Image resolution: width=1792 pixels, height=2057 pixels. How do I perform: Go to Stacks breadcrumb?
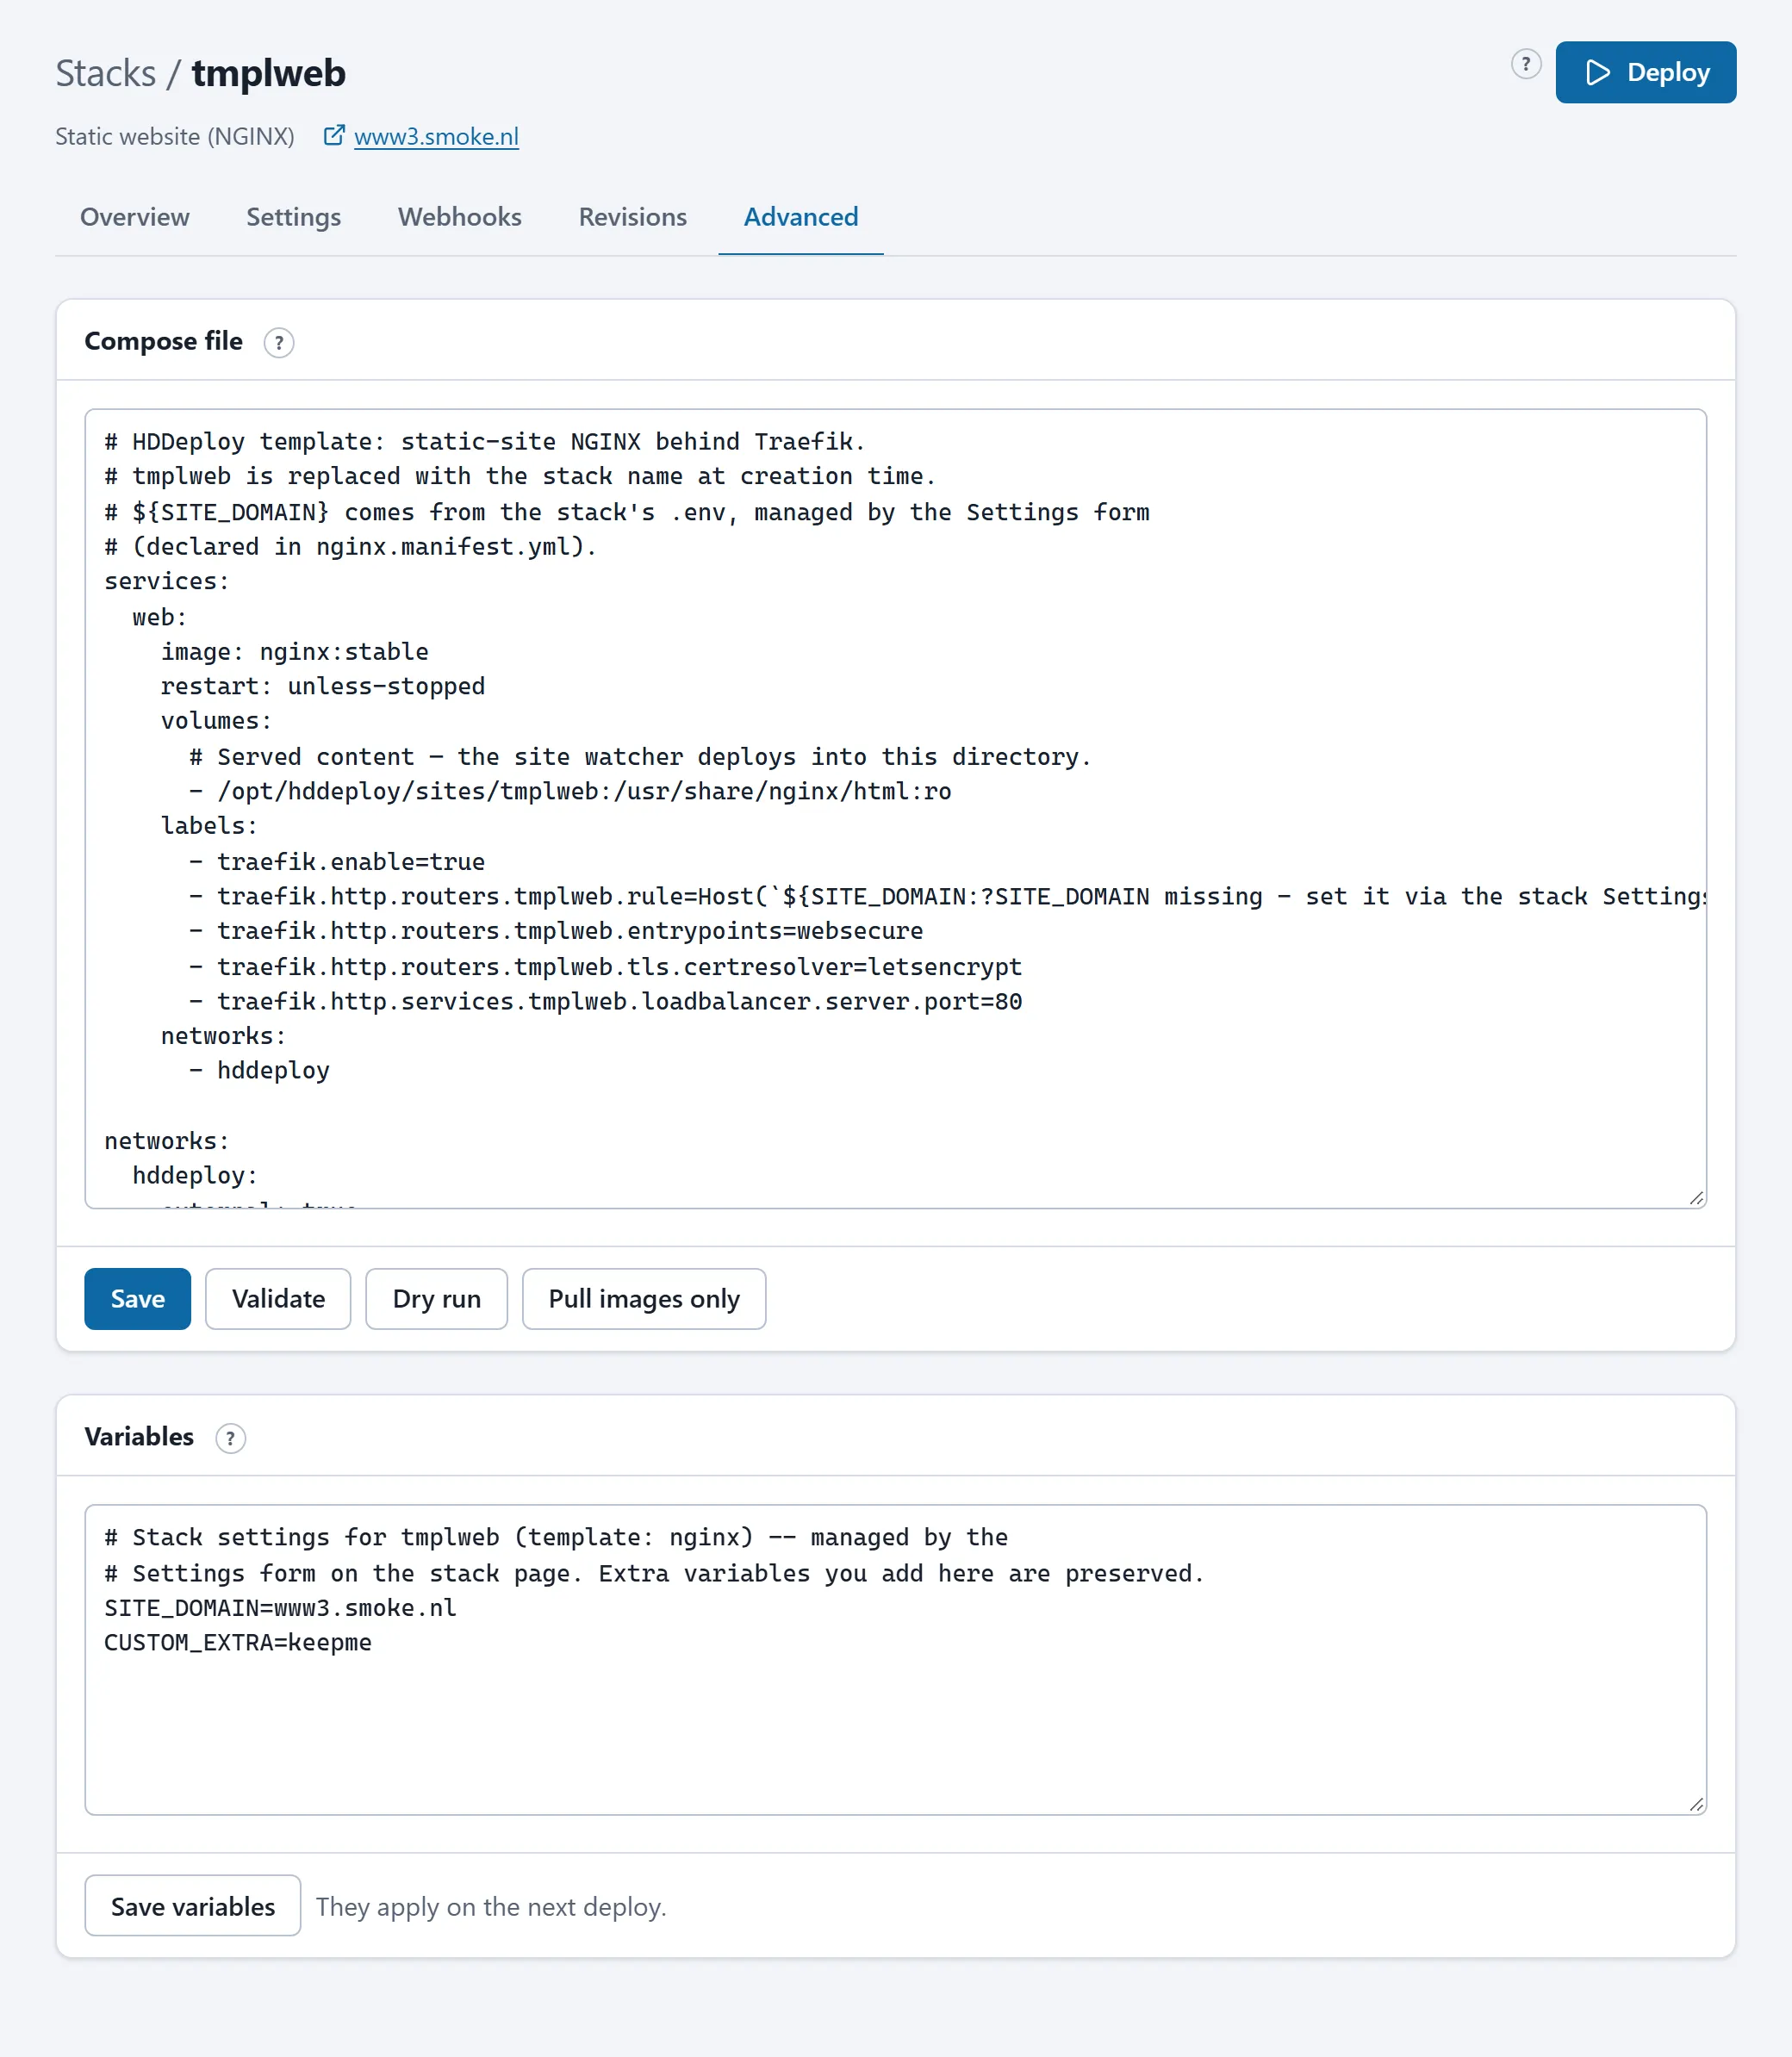tap(105, 73)
